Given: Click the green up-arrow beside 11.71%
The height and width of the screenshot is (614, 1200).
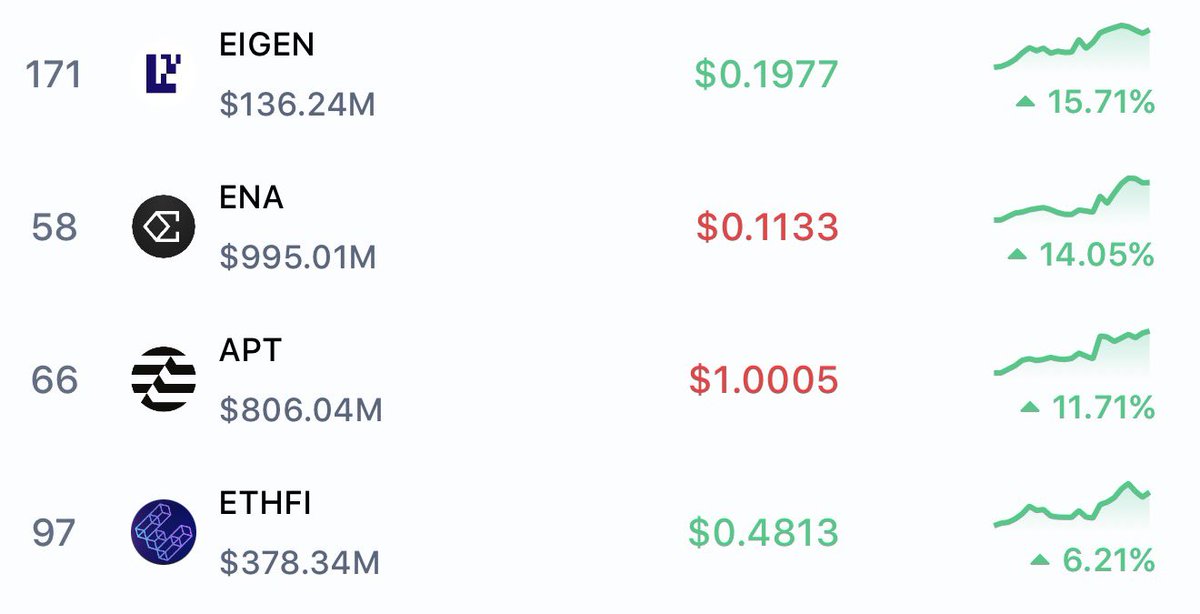Looking at the screenshot, I should [1029, 407].
